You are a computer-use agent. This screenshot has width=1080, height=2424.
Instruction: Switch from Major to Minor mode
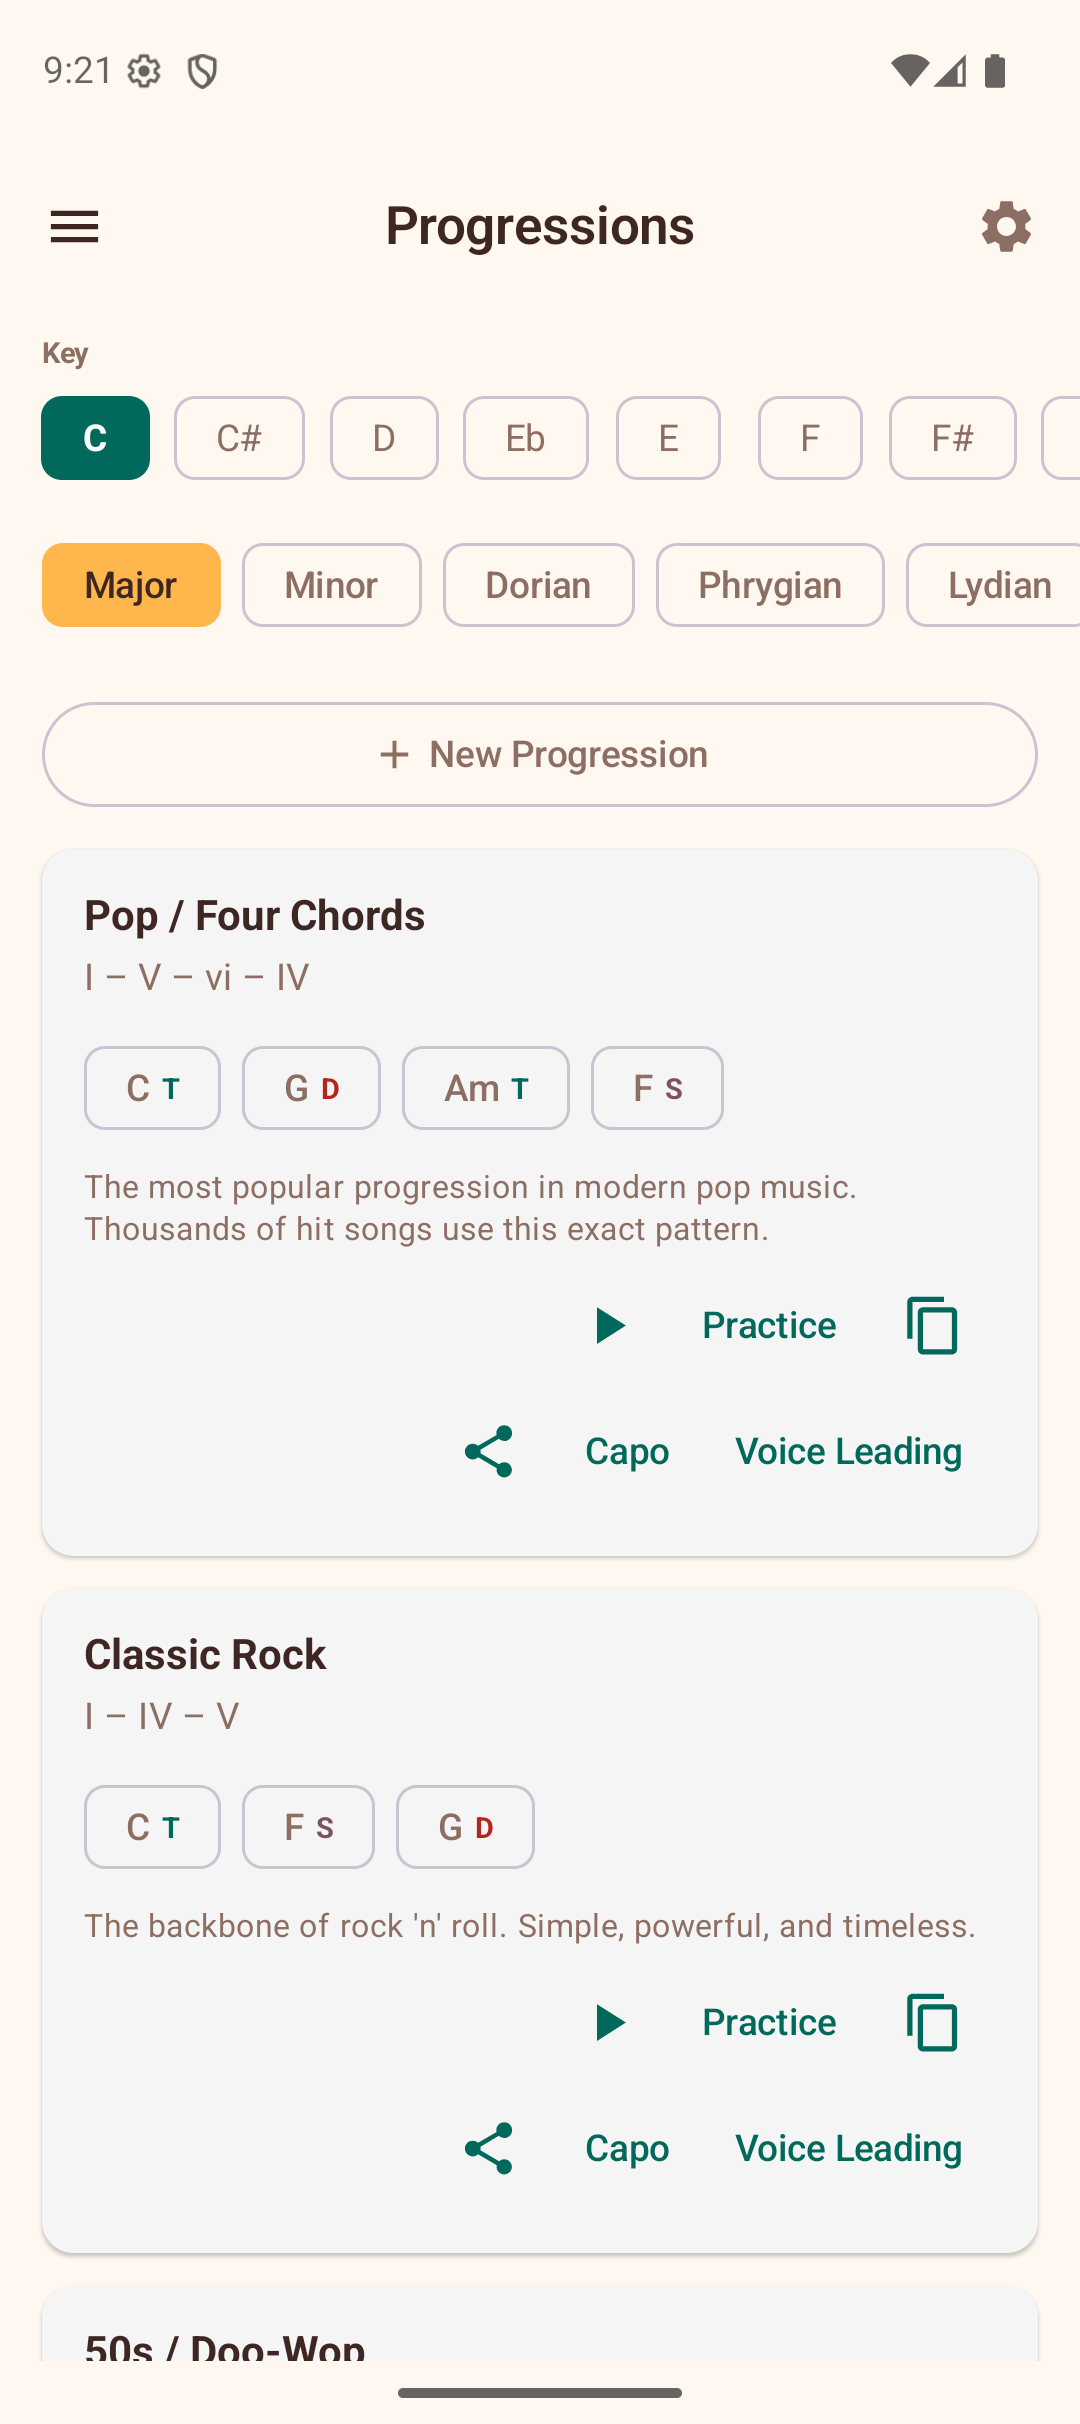click(x=331, y=585)
